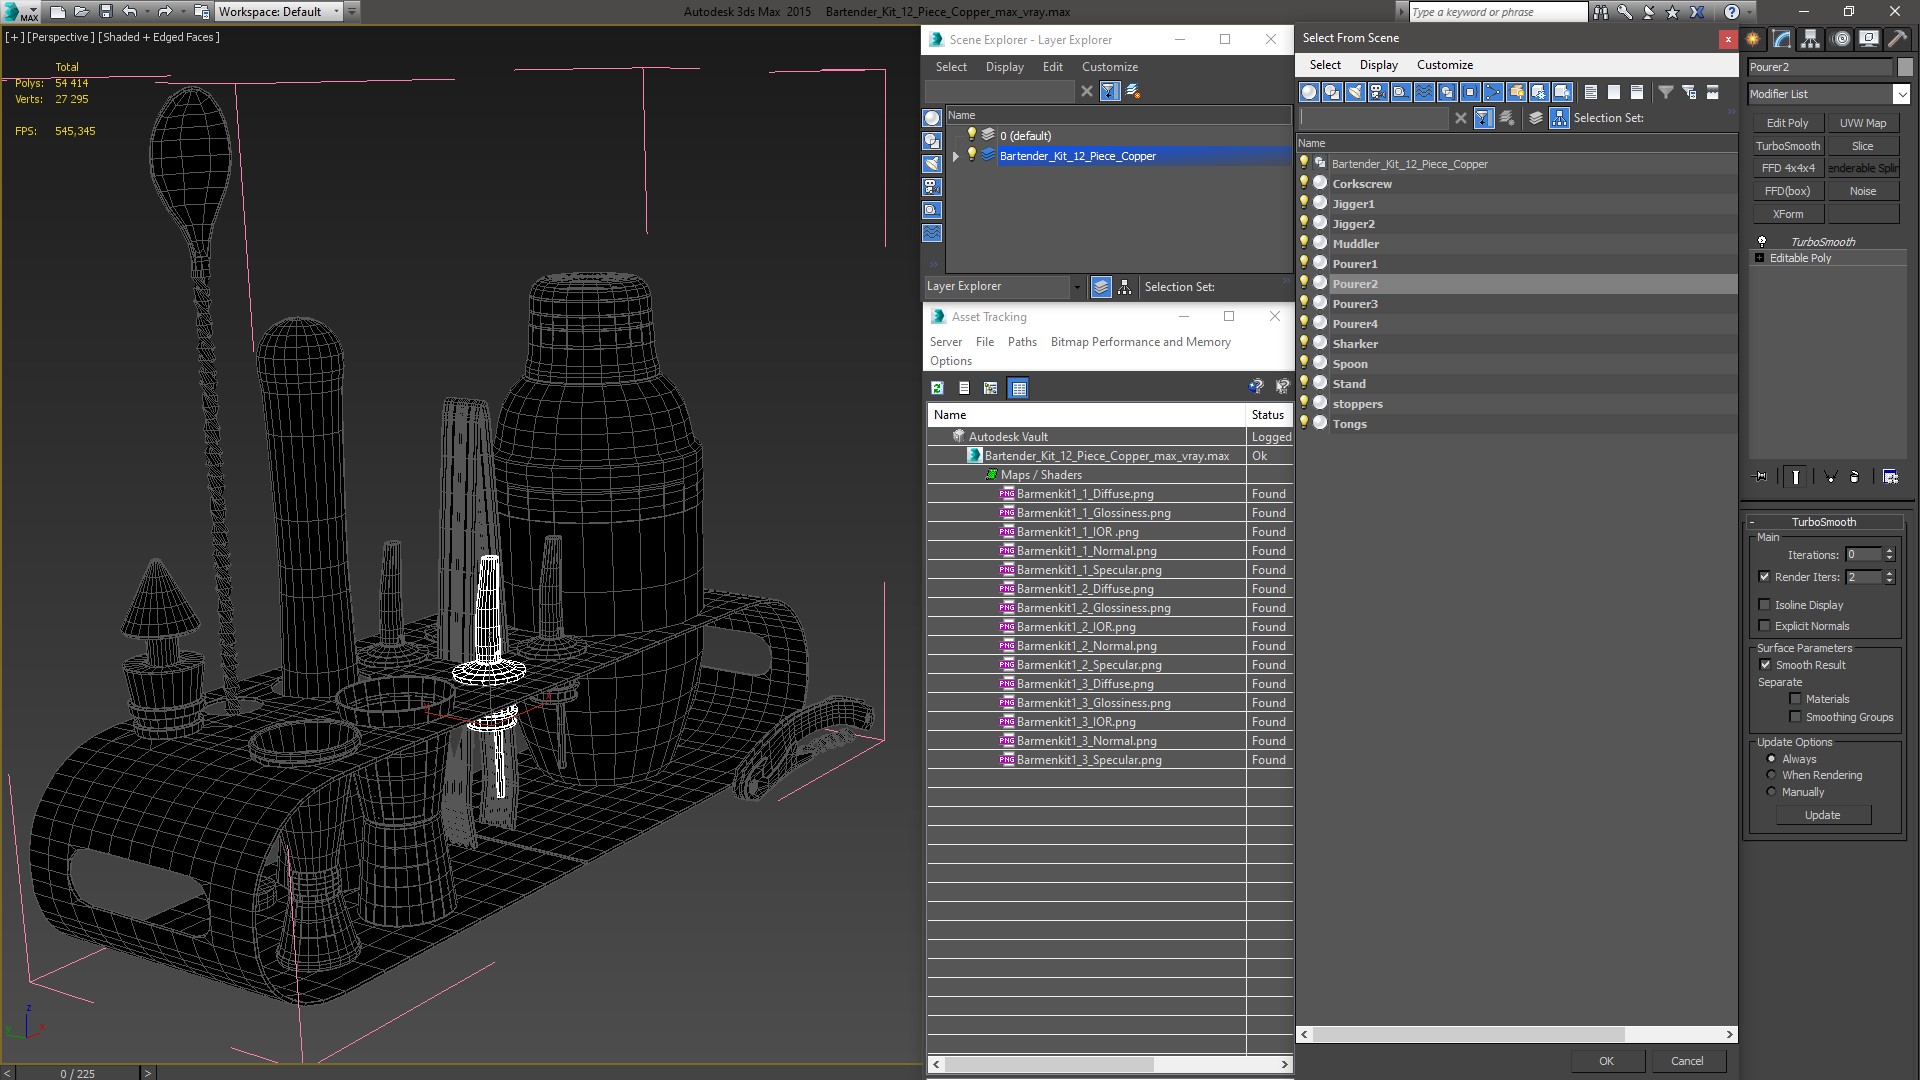
Task: Select Always update option
Action: [1771, 759]
